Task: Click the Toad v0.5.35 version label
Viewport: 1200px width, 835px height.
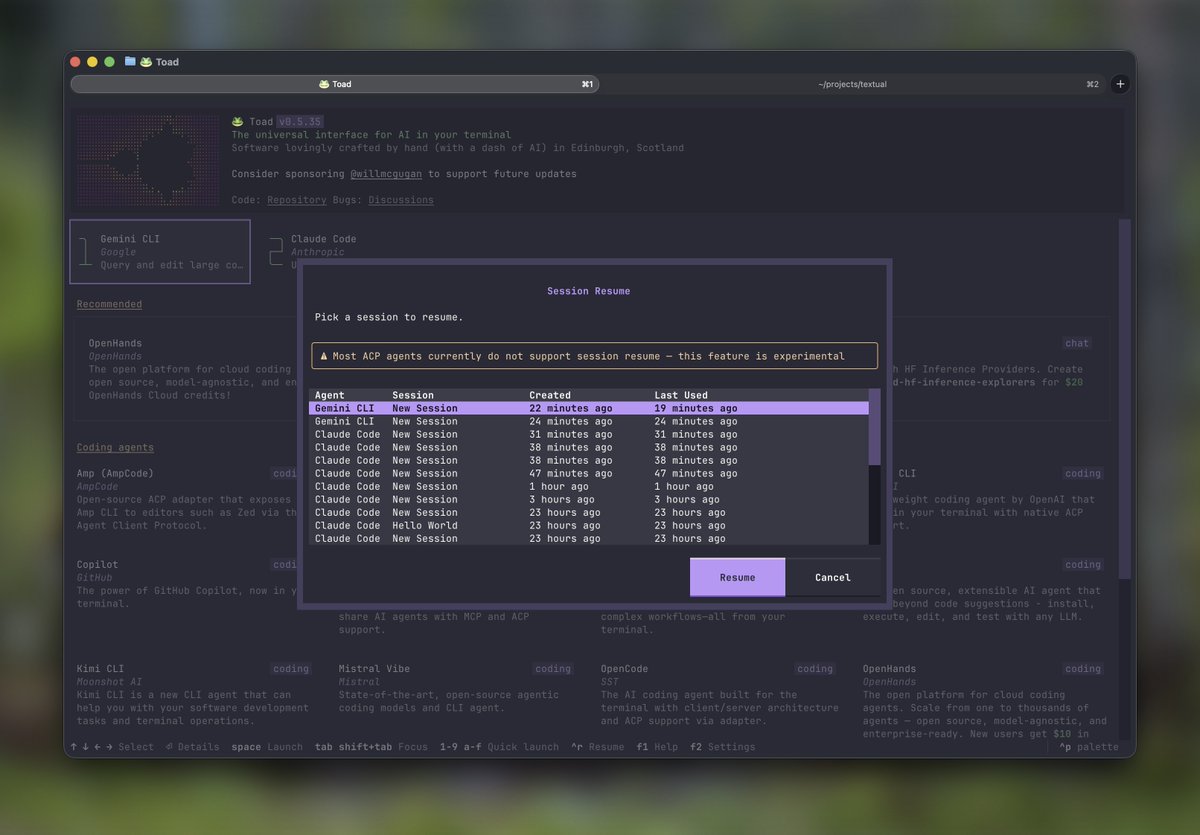Action: pyautogui.click(x=286, y=121)
